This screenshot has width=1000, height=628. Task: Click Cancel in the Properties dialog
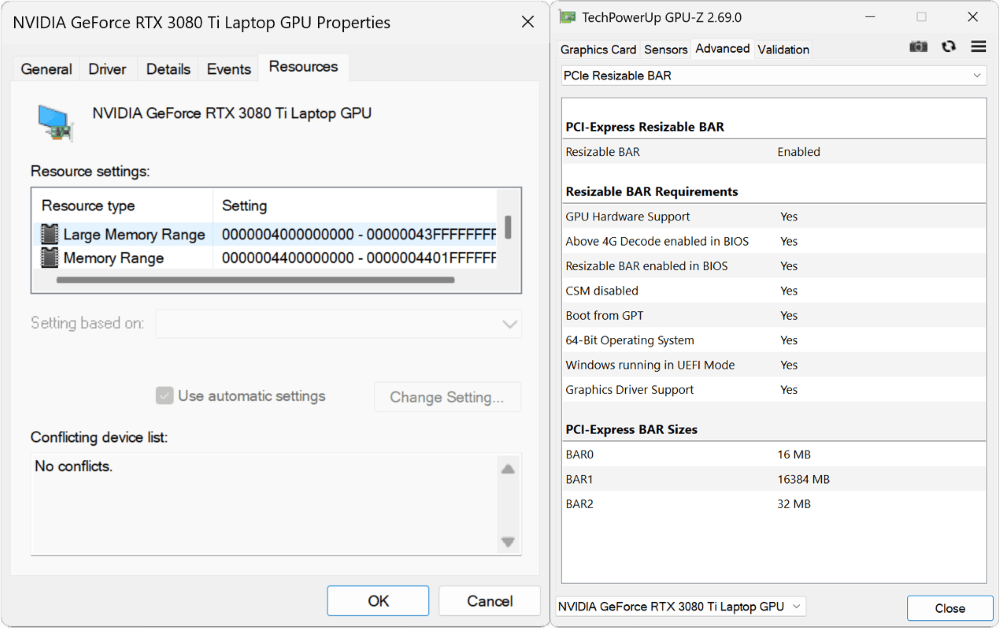[x=489, y=601]
